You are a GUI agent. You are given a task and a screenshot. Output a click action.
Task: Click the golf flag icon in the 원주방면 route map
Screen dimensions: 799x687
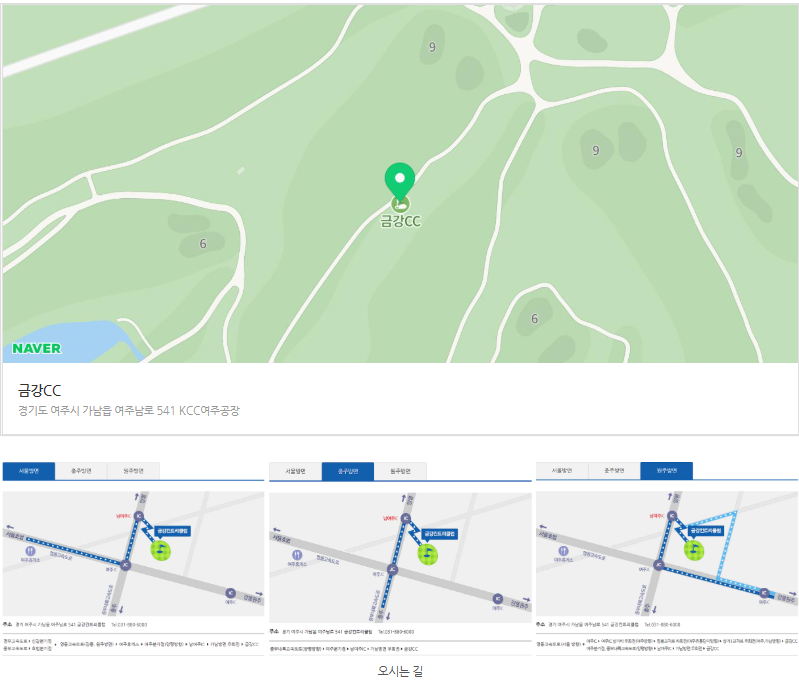(x=694, y=550)
